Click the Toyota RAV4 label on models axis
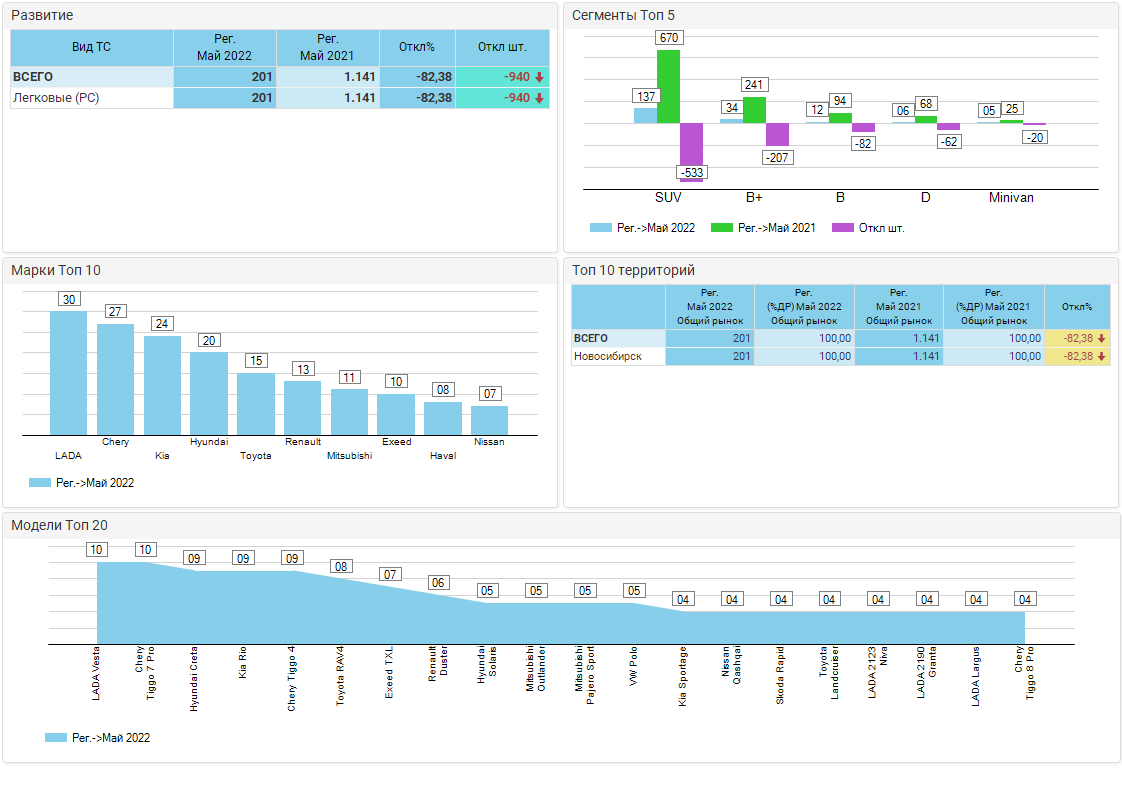The width and height of the screenshot is (1122, 793). (x=340, y=678)
